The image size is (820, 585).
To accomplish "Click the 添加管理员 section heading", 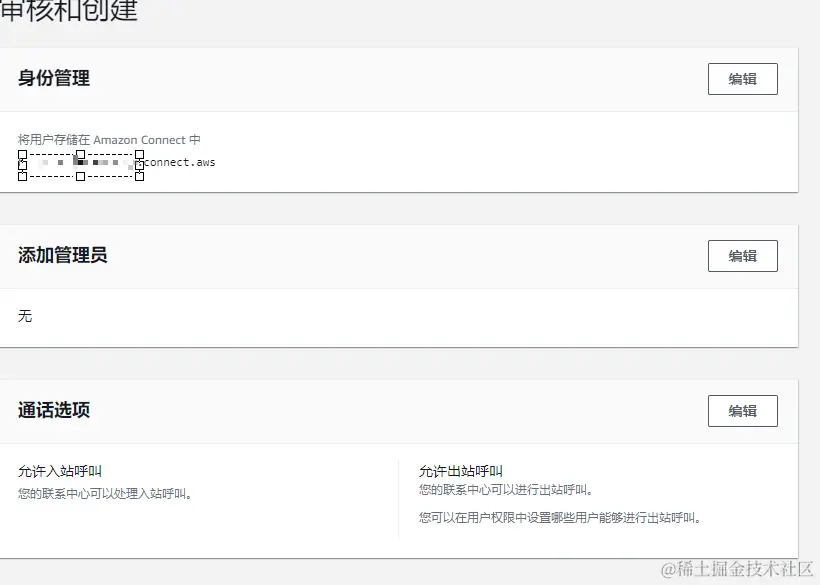I will (63, 255).
